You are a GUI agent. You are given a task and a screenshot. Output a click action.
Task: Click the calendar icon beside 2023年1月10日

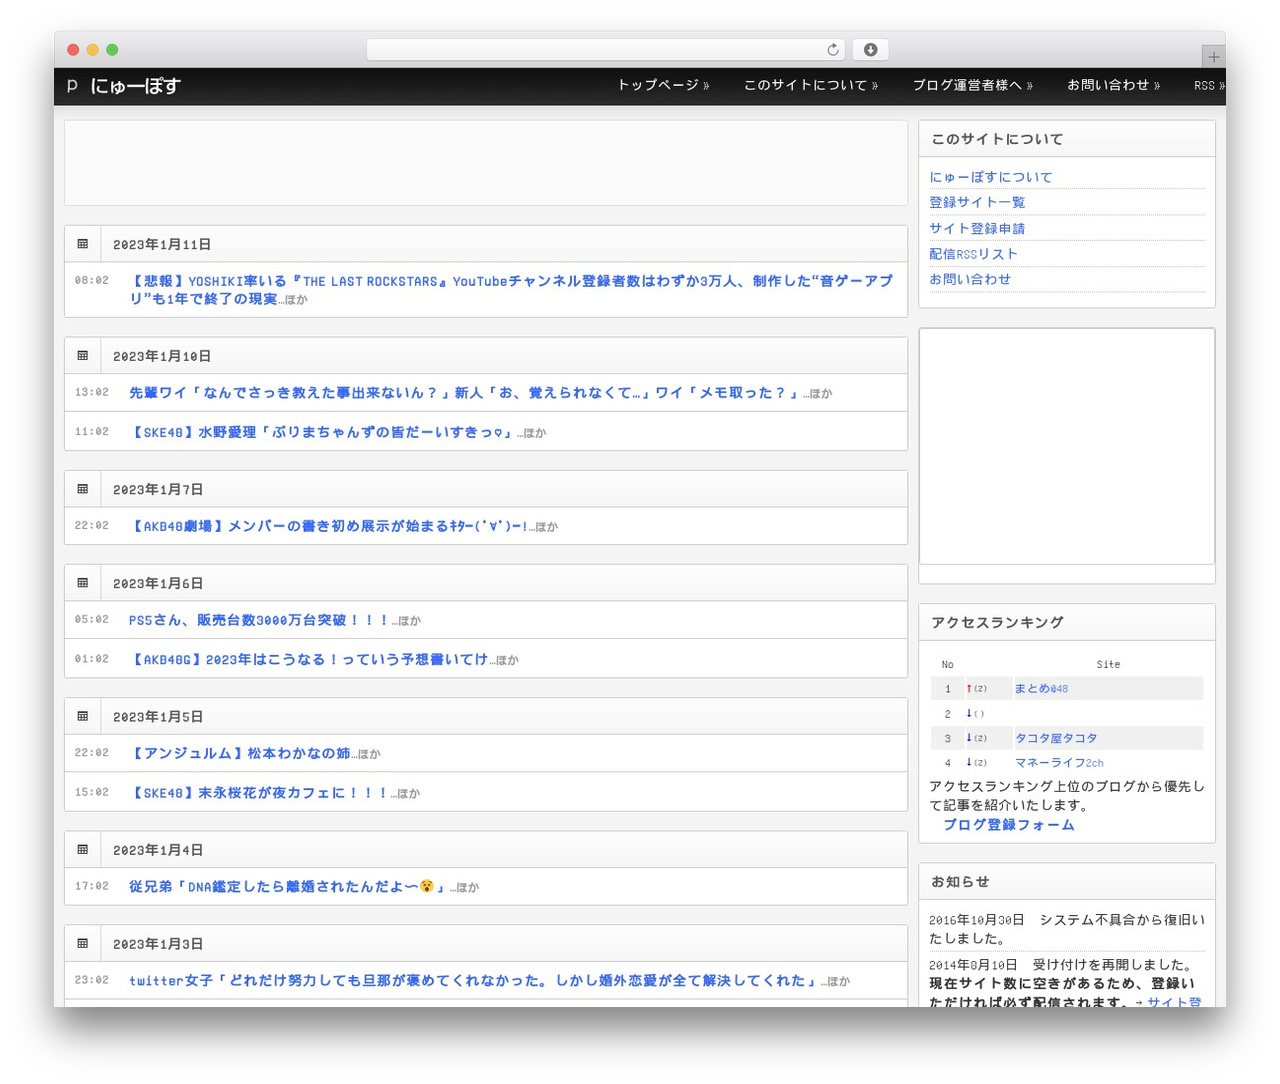83,356
